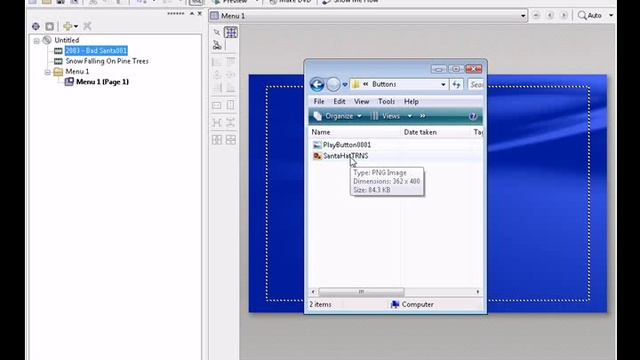Click the align left edges icon

(x=217, y=62)
